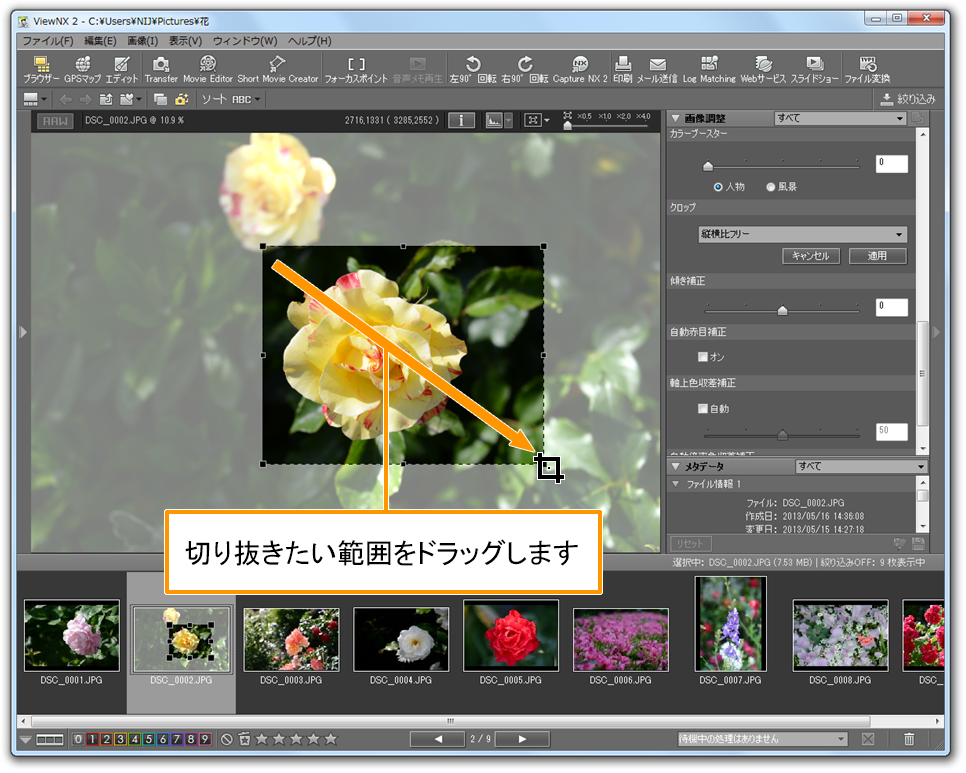966x773 pixels.
Task: Apply label 9 color tag
Action: click(x=205, y=739)
